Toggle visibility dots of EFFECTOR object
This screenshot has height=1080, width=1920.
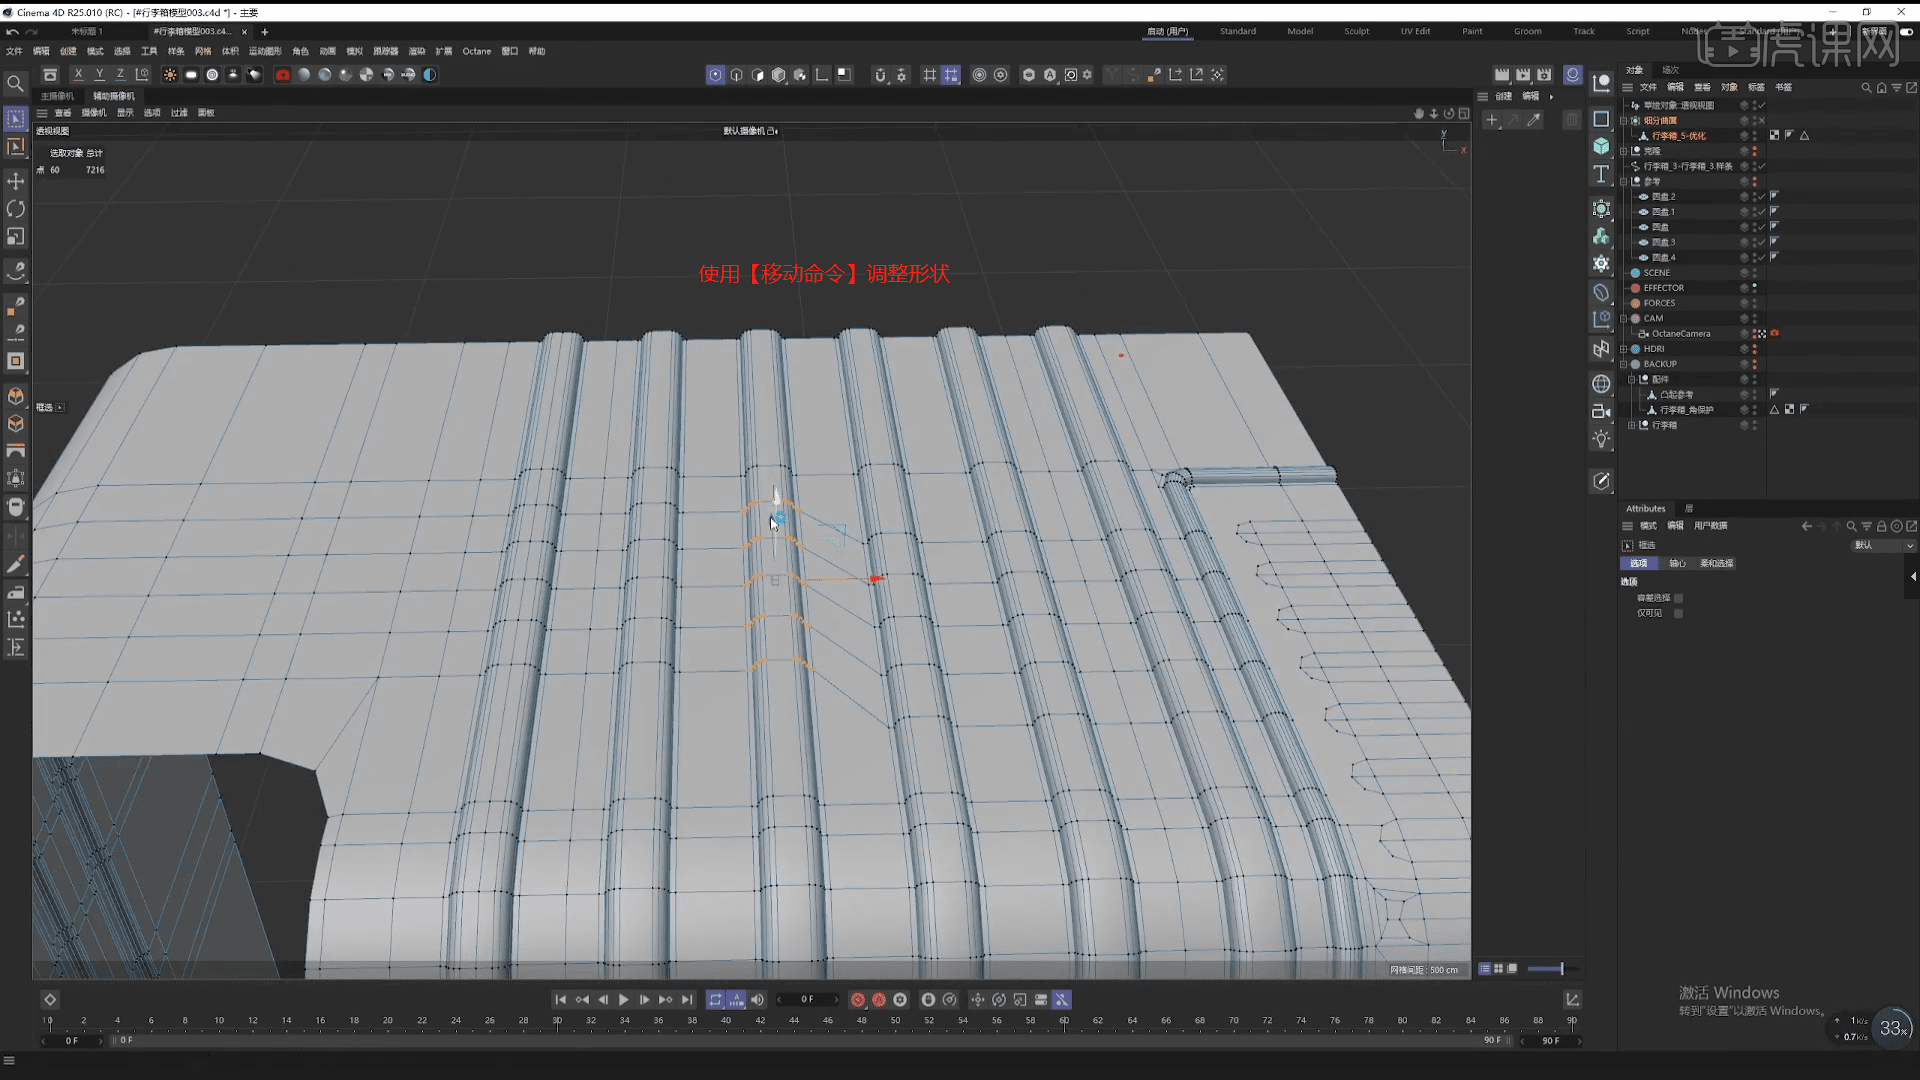(1754, 288)
